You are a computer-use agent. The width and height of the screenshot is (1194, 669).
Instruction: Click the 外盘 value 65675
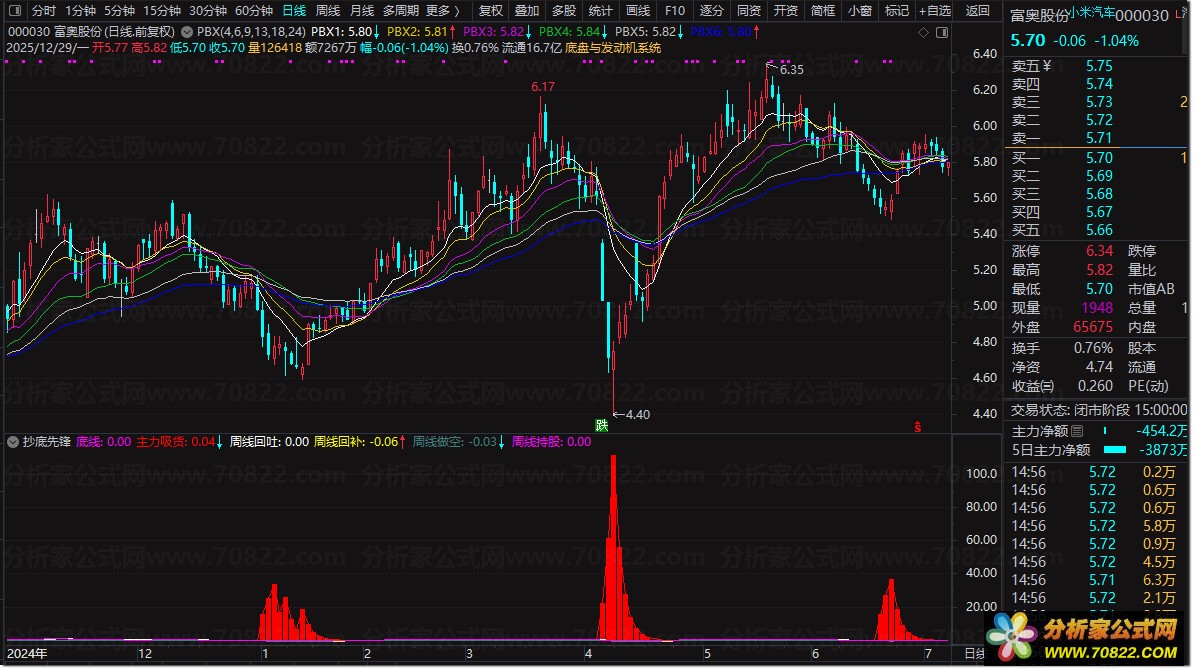[x=1093, y=327]
